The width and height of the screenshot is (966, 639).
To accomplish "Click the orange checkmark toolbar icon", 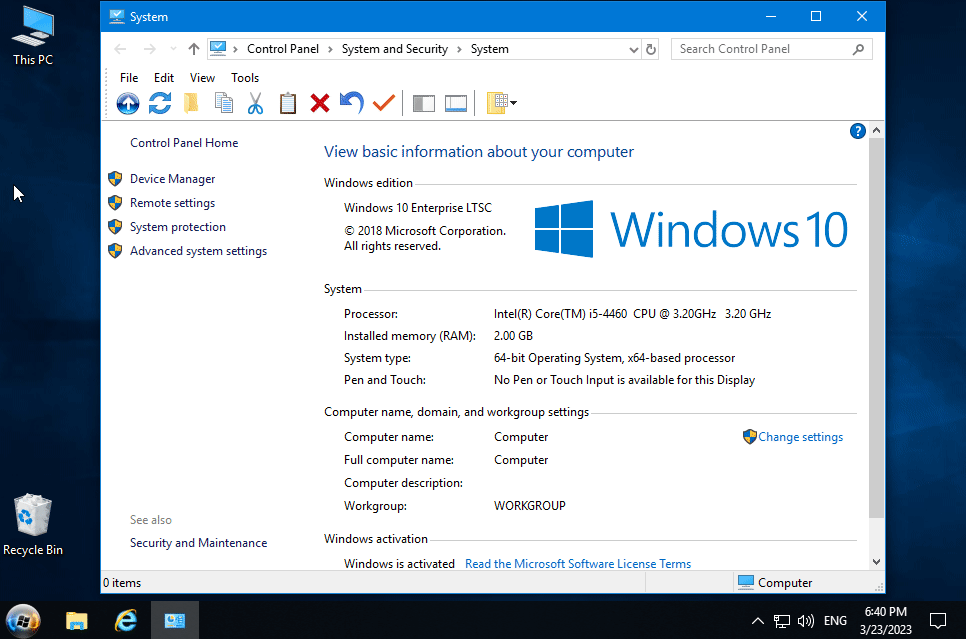I will click(x=384, y=103).
